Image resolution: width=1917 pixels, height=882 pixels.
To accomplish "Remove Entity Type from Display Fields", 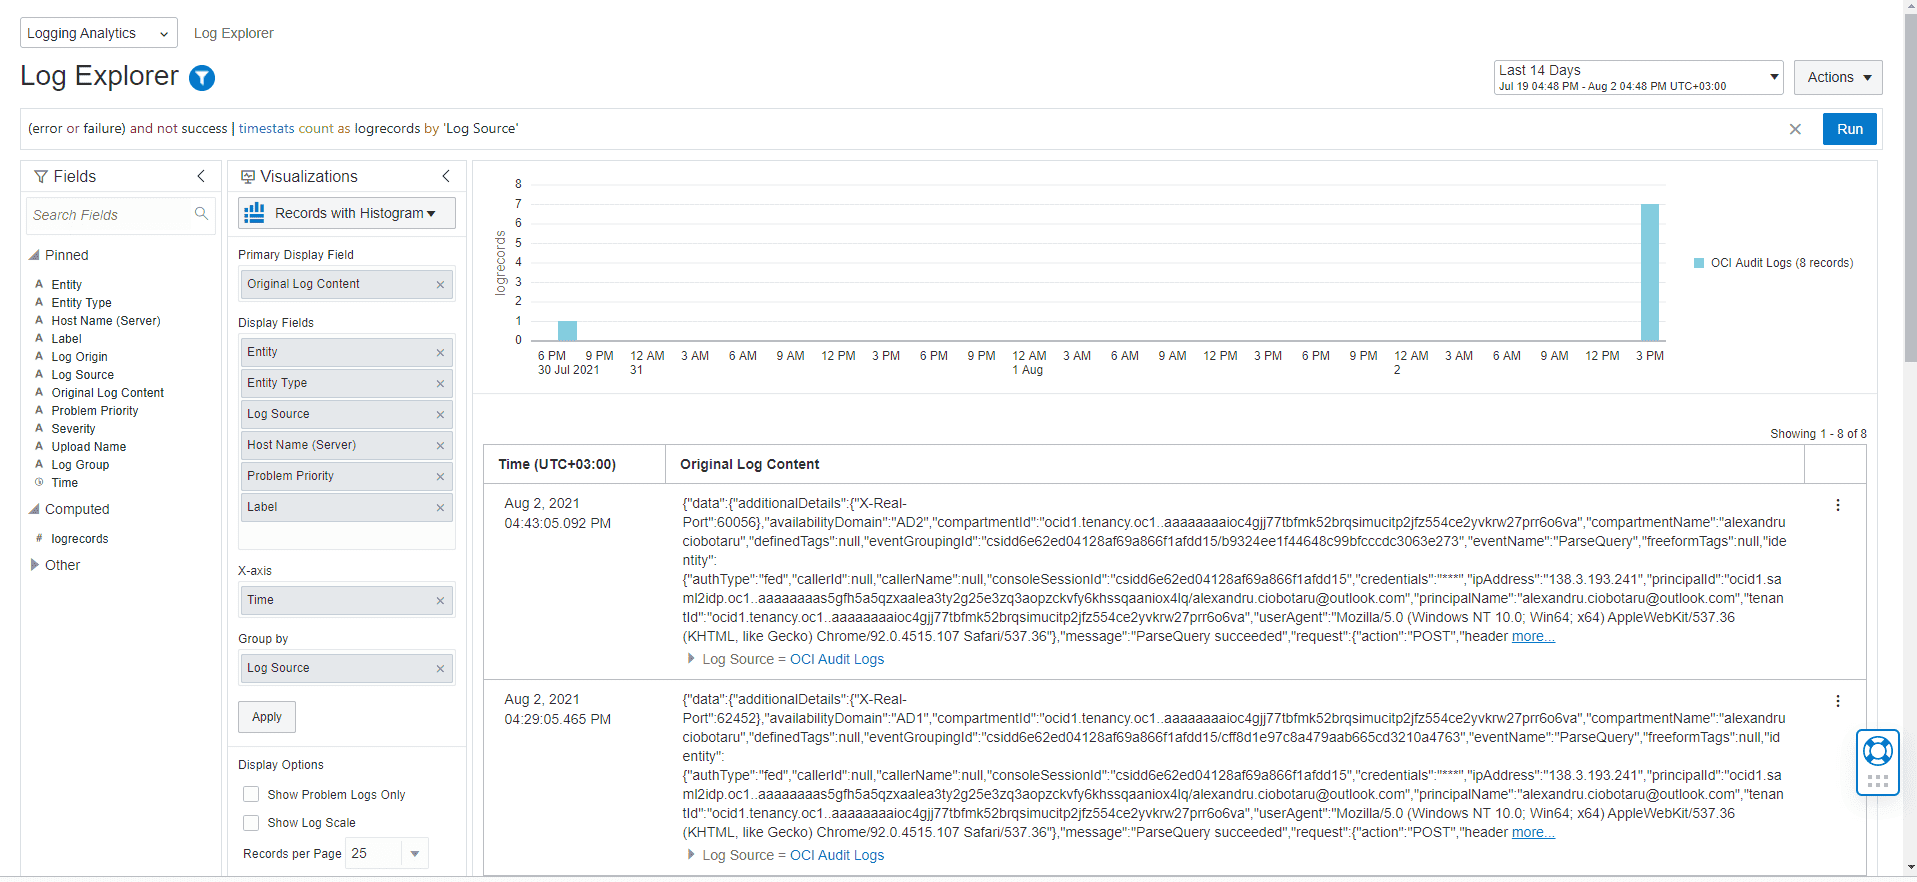I will pyautogui.click(x=440, y=384).
